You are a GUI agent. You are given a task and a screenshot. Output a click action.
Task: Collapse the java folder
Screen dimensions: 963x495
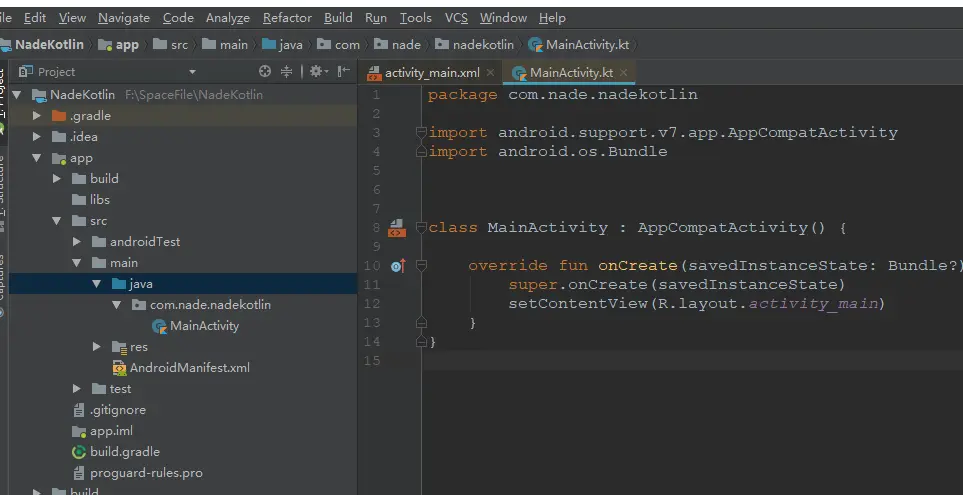96,284
